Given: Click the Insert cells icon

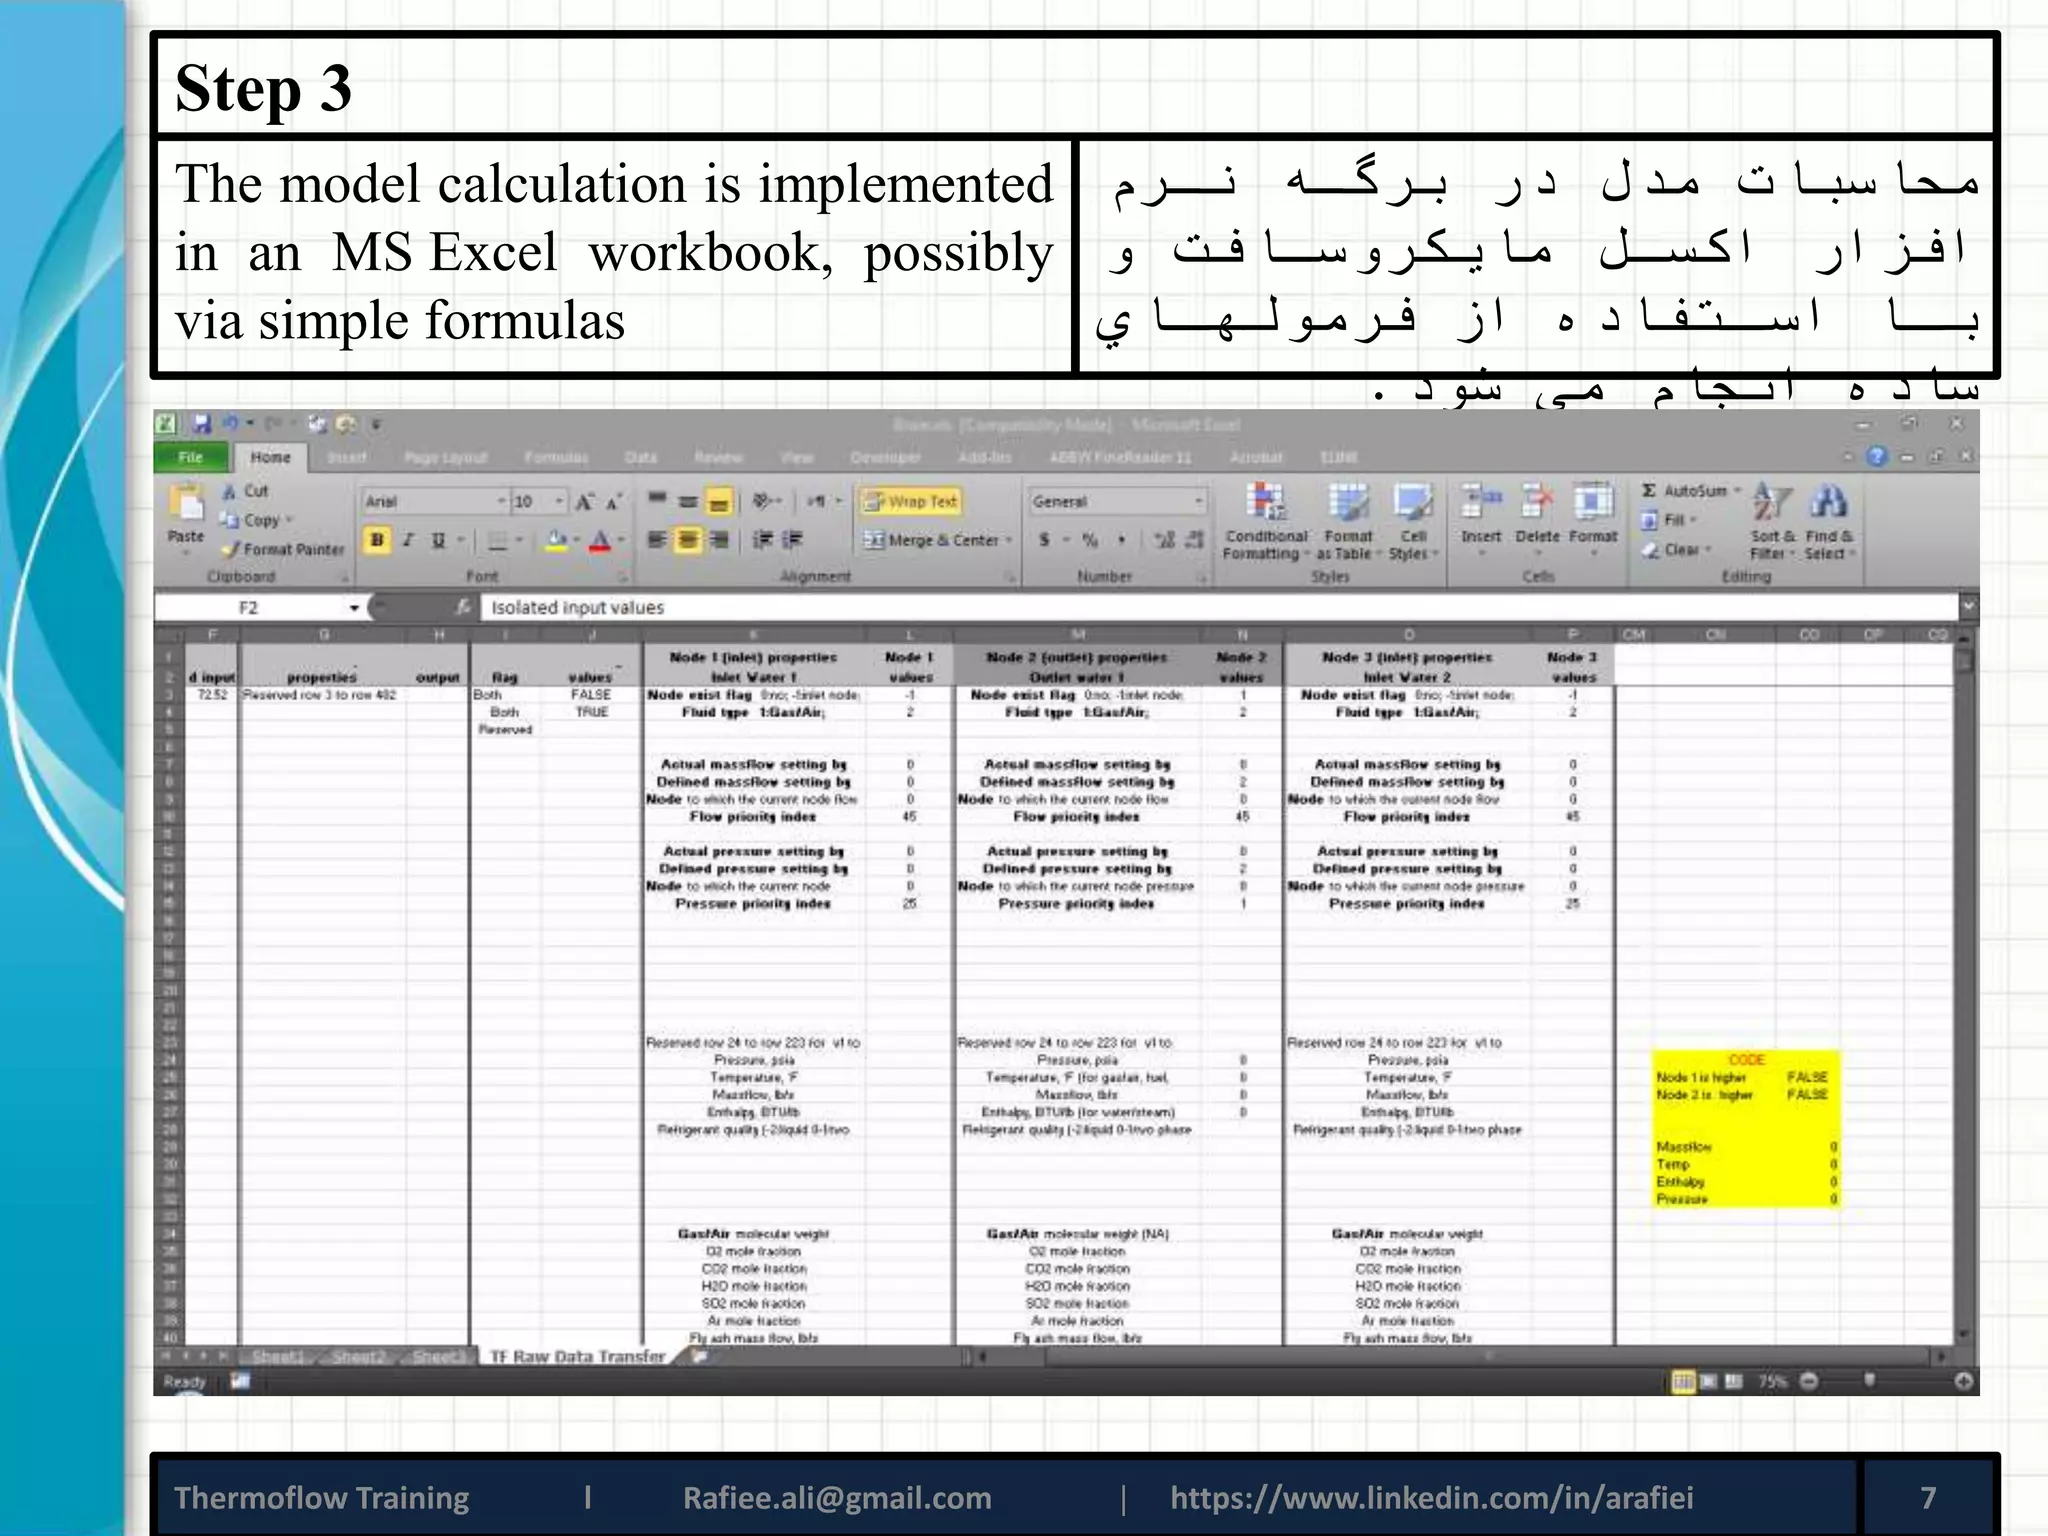Looking at the screenshot, I should coord(1481,500).
